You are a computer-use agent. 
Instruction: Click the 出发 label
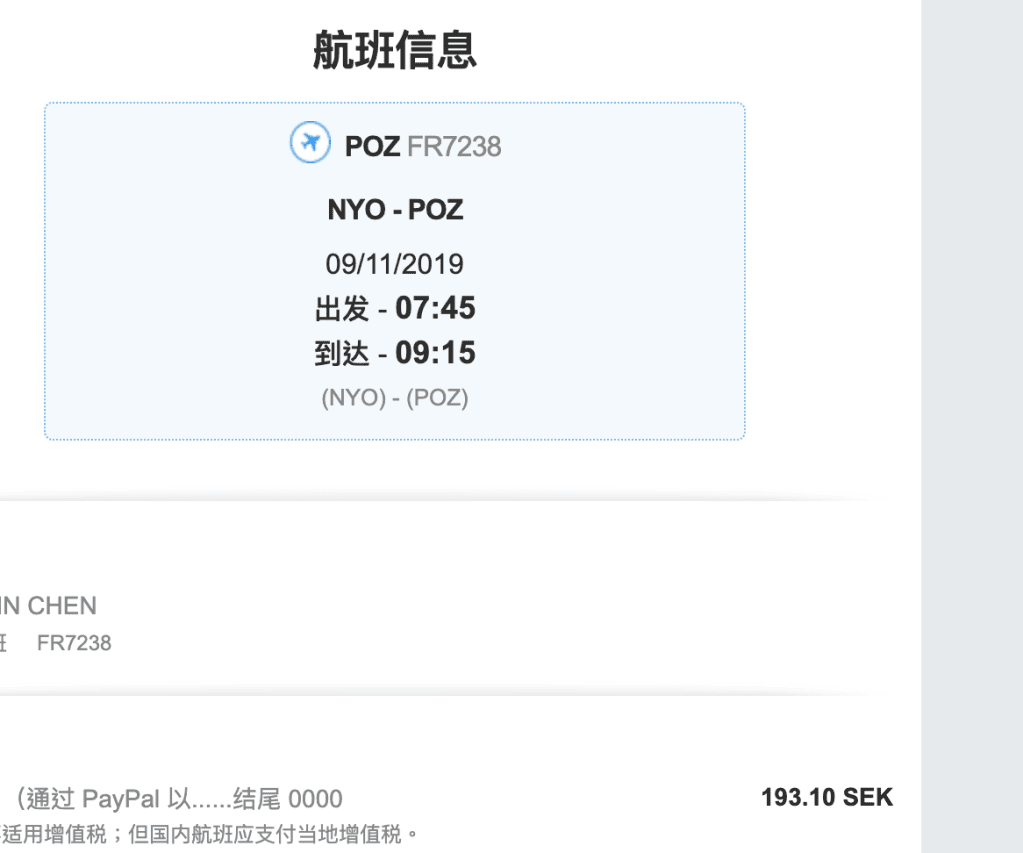[342, 309]
